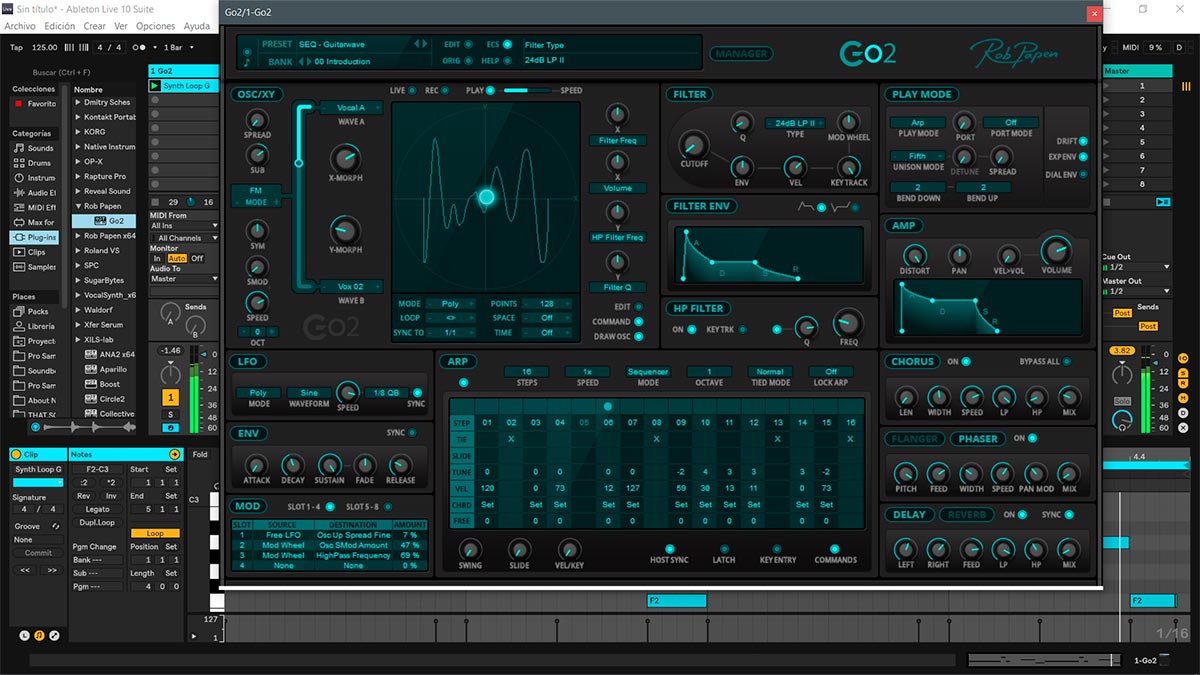This screenshot has width=1200, height=675.
Task: Click the F2 MIDI note in piano roll
Action: (x=676, y=601)
